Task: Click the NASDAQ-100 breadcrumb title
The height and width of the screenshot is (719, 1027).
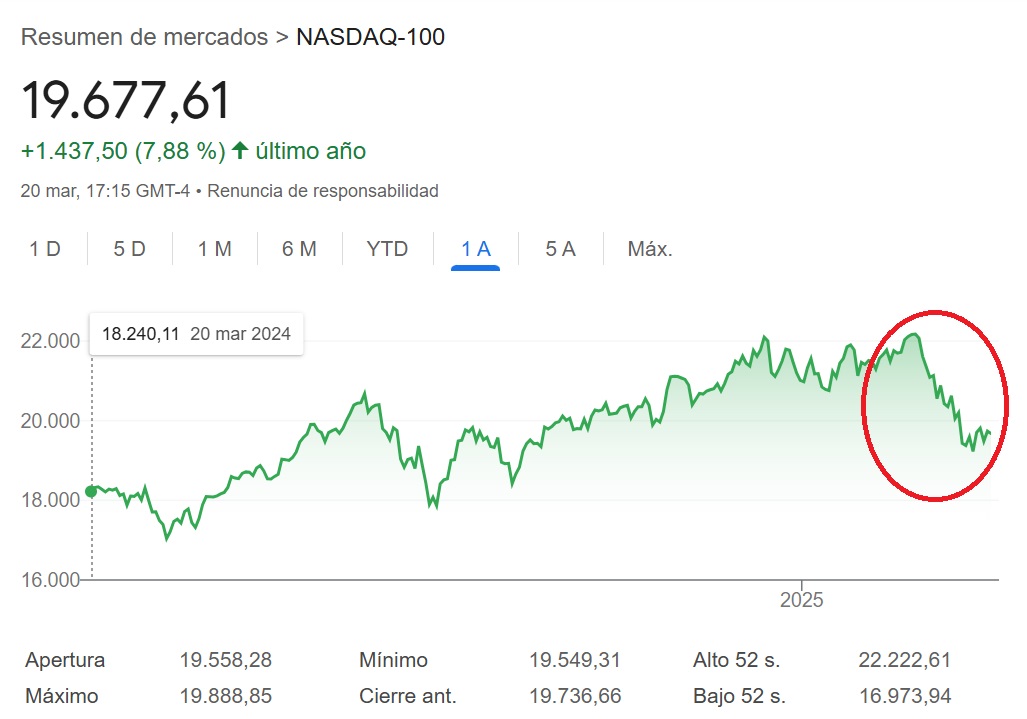Action: pyautogui.click(x=371, y=37)
